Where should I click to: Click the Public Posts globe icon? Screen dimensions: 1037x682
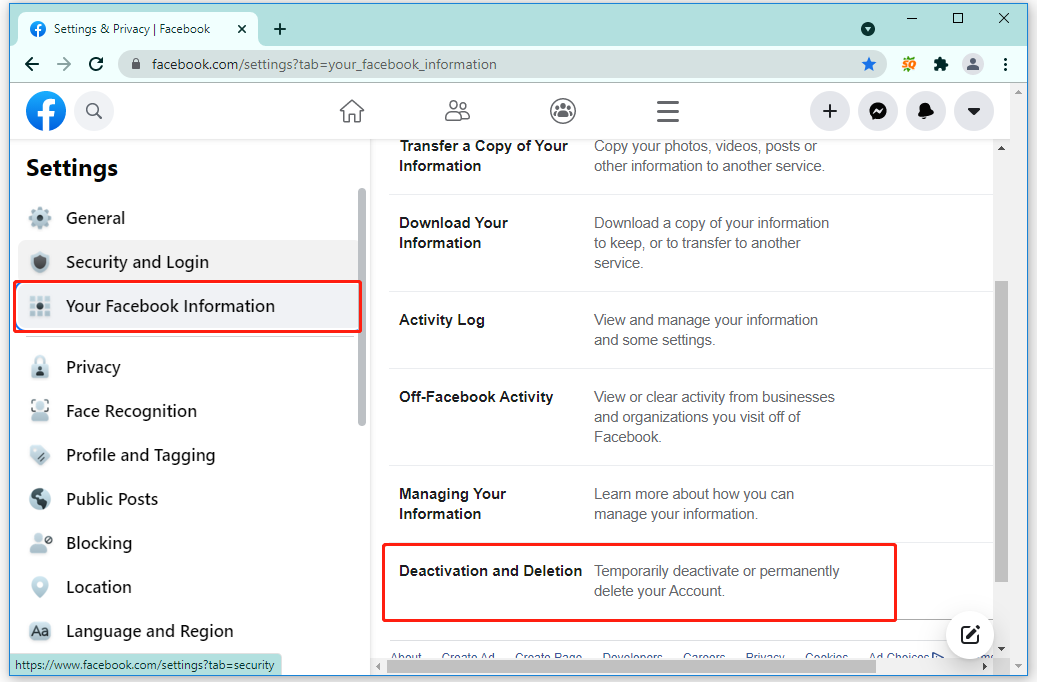40,499
